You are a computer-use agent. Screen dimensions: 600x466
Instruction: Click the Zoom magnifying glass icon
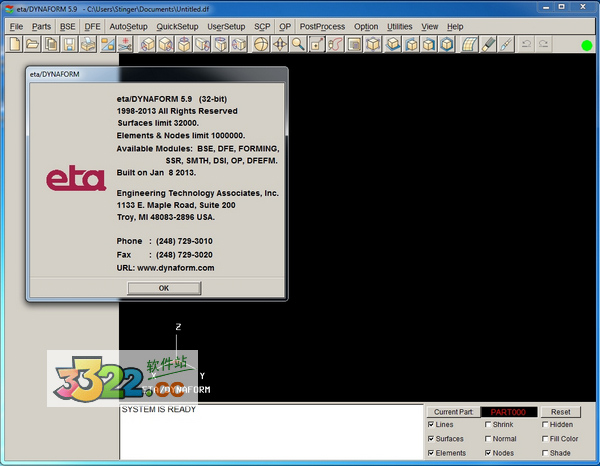pyautogui.click(x=298, y=44)
